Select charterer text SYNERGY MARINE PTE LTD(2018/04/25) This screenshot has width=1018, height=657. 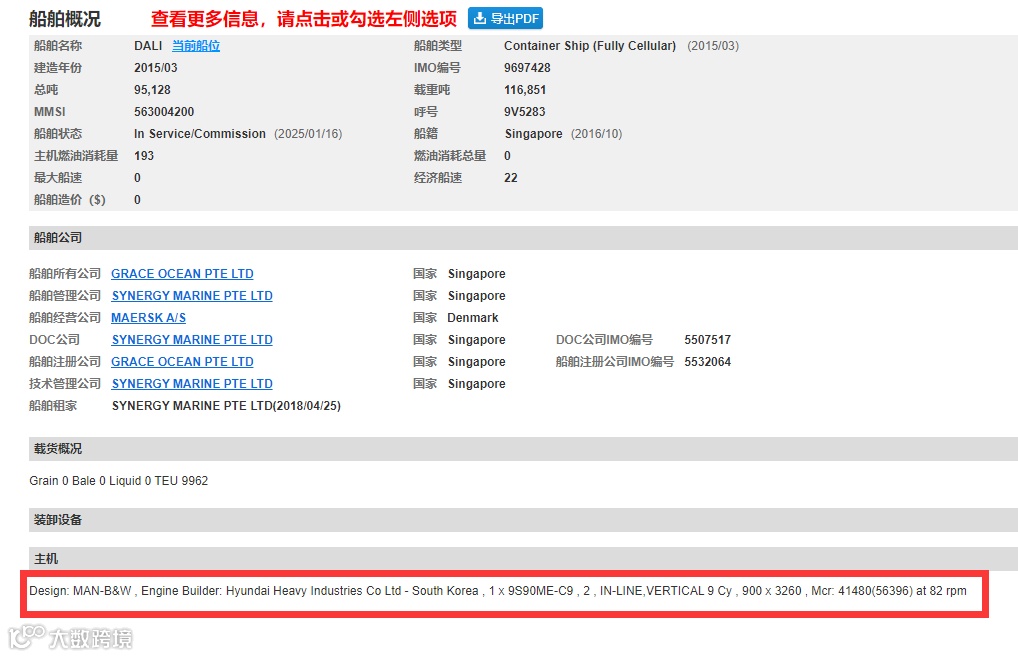(x=226, y=406)
